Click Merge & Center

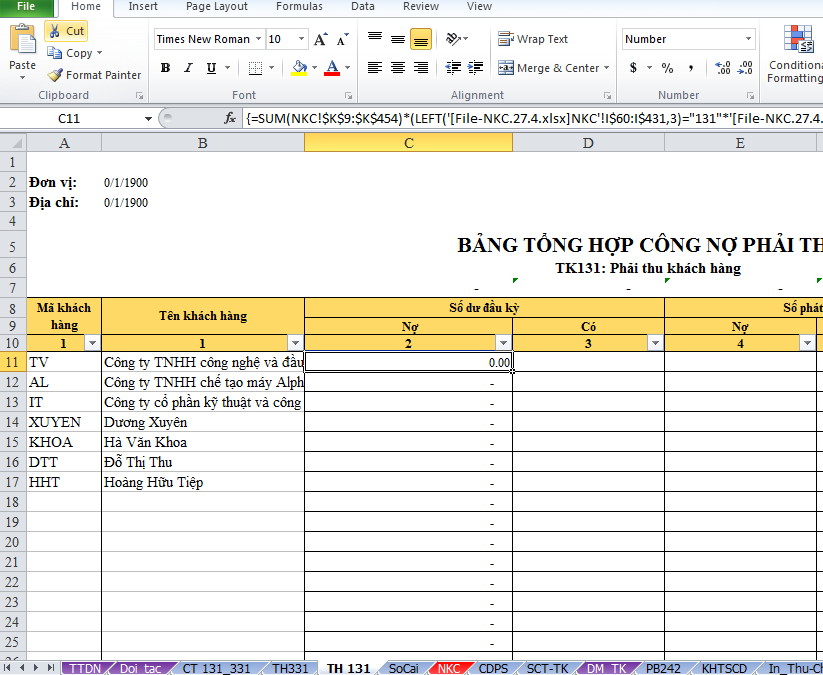tap(548, 68)
